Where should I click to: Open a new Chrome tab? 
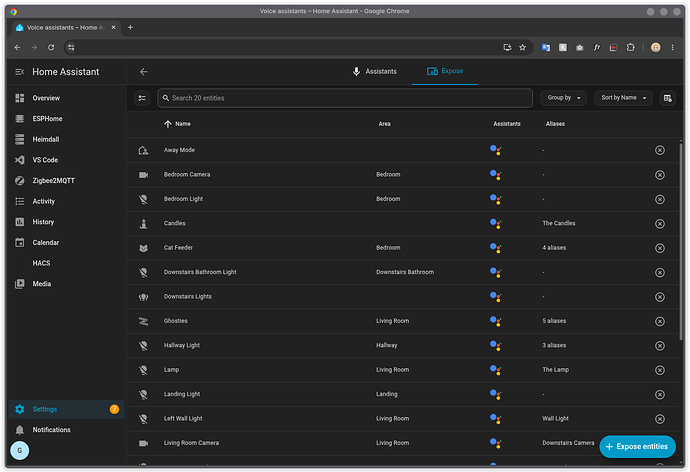point(130,28)
